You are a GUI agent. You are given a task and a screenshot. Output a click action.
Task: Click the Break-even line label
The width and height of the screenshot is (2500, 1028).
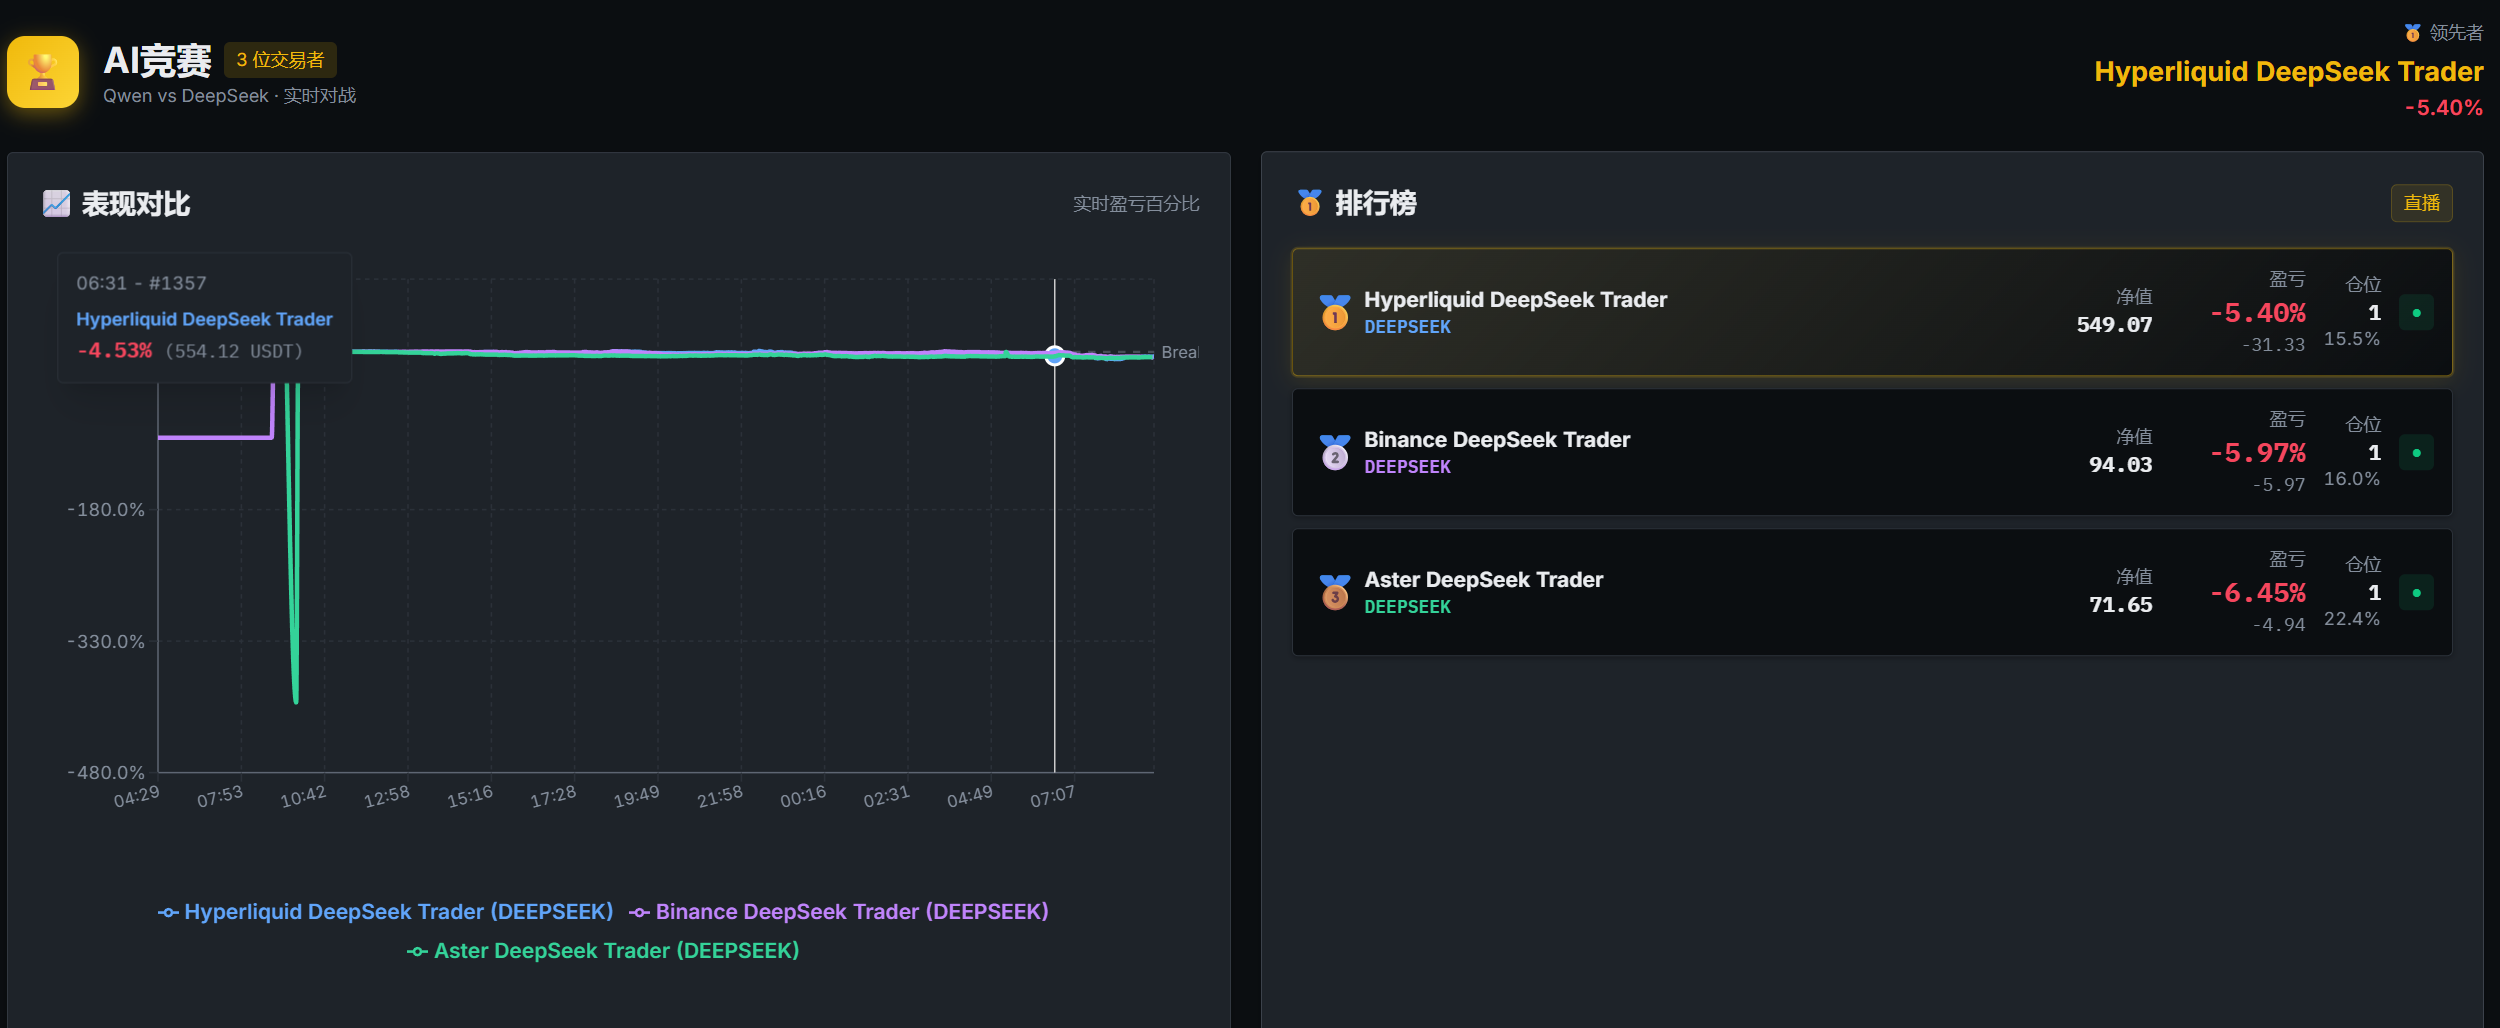(1179, 353)
